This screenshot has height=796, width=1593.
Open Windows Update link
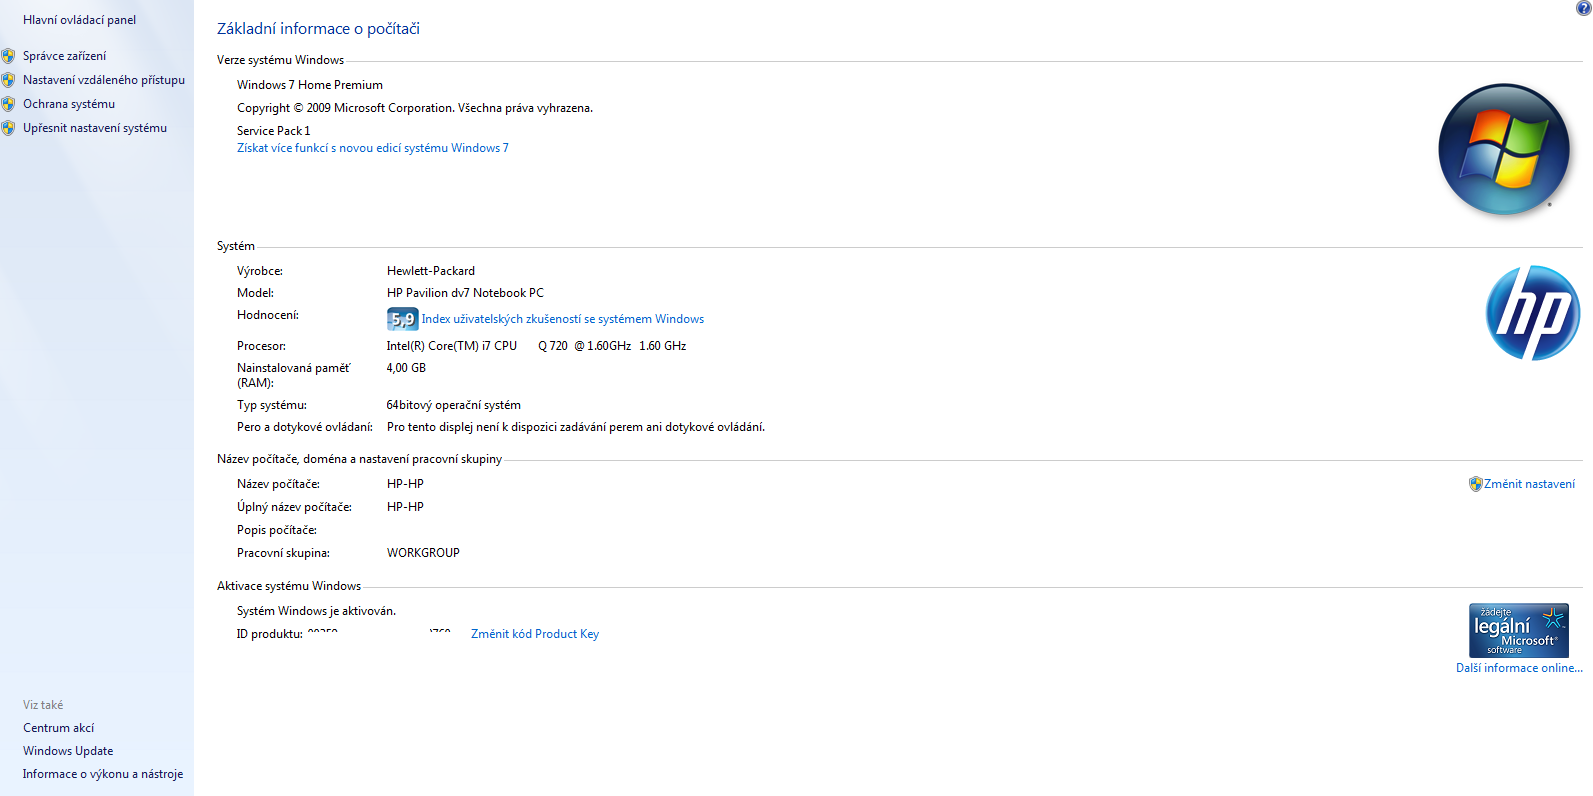[x=68, y=751]
